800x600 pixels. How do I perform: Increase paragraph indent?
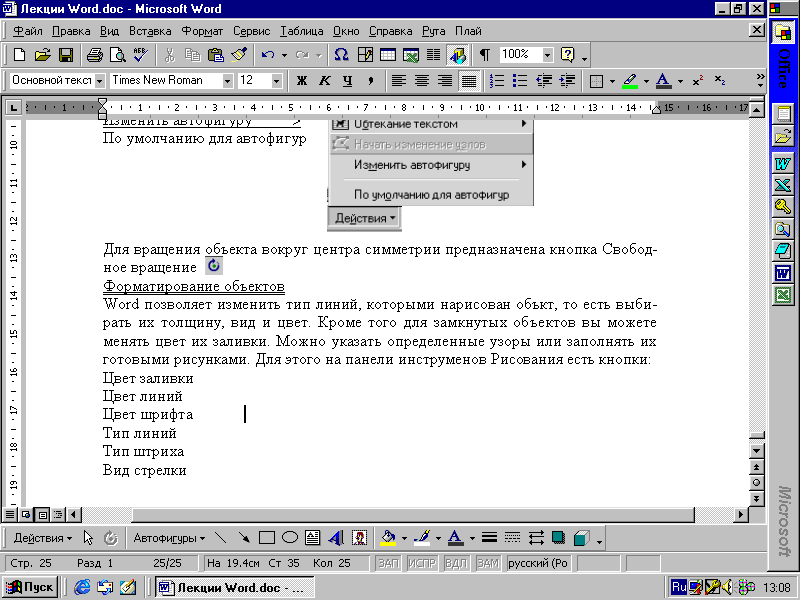pyautogui.click(x=567, y=81)
